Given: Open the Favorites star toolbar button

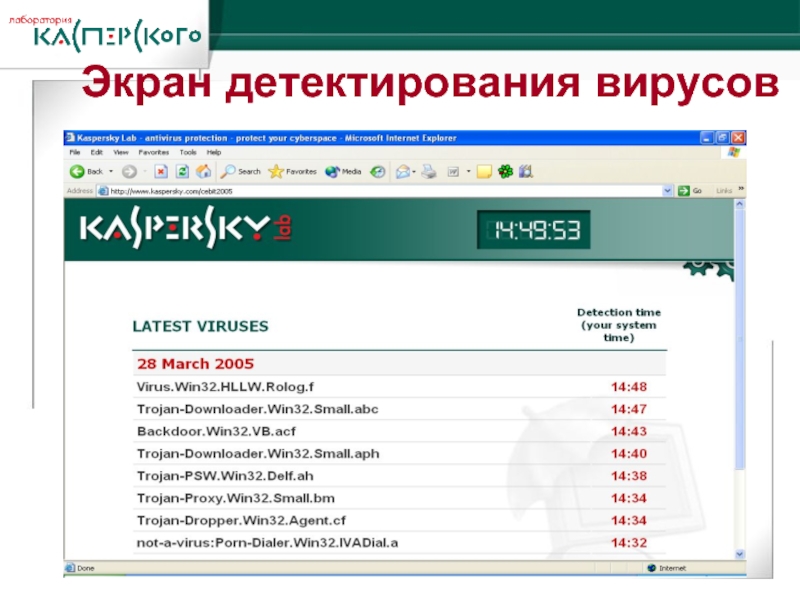Looking at the screenshot, I should (292, 172).
